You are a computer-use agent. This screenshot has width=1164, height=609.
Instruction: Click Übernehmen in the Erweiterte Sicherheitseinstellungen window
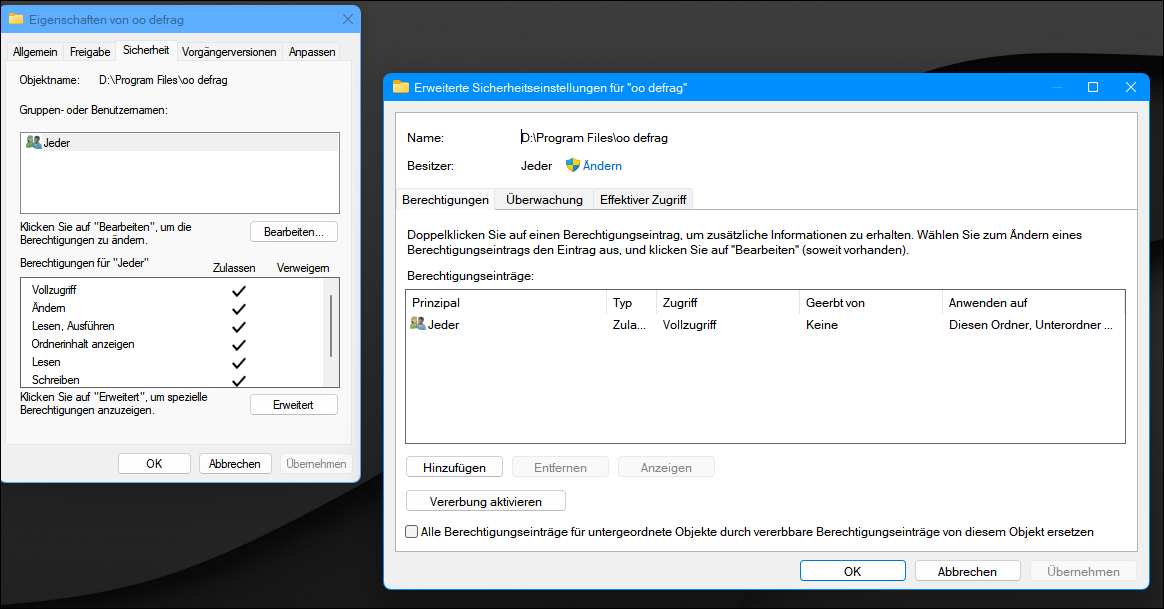point(1083,571)
